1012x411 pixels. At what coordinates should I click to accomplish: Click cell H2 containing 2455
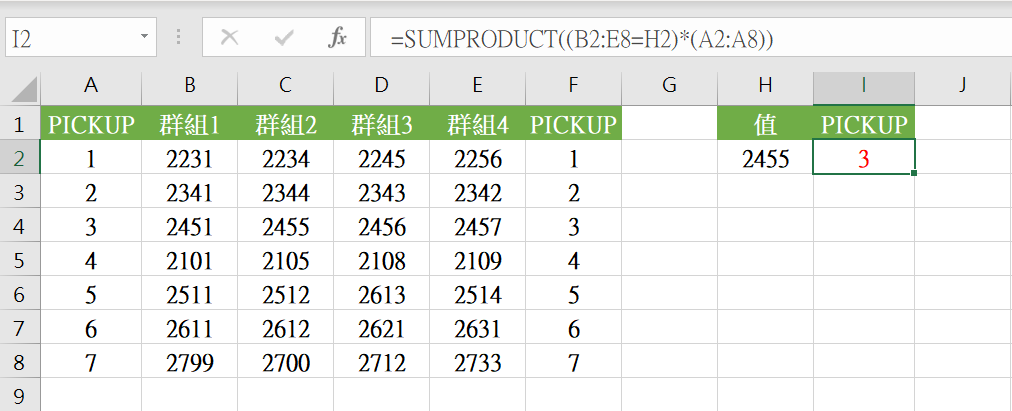[x=765, y=158]
